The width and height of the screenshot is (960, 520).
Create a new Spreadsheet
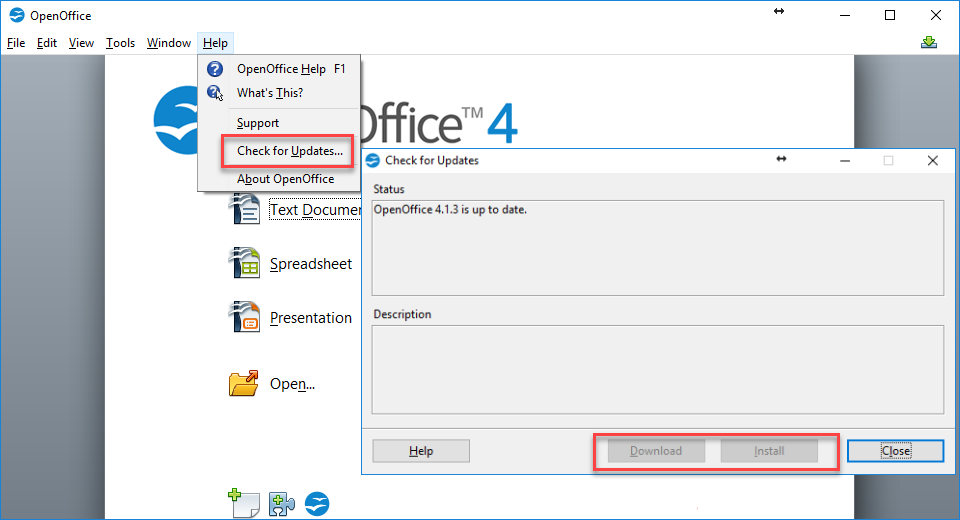click(x=311, y=264)
